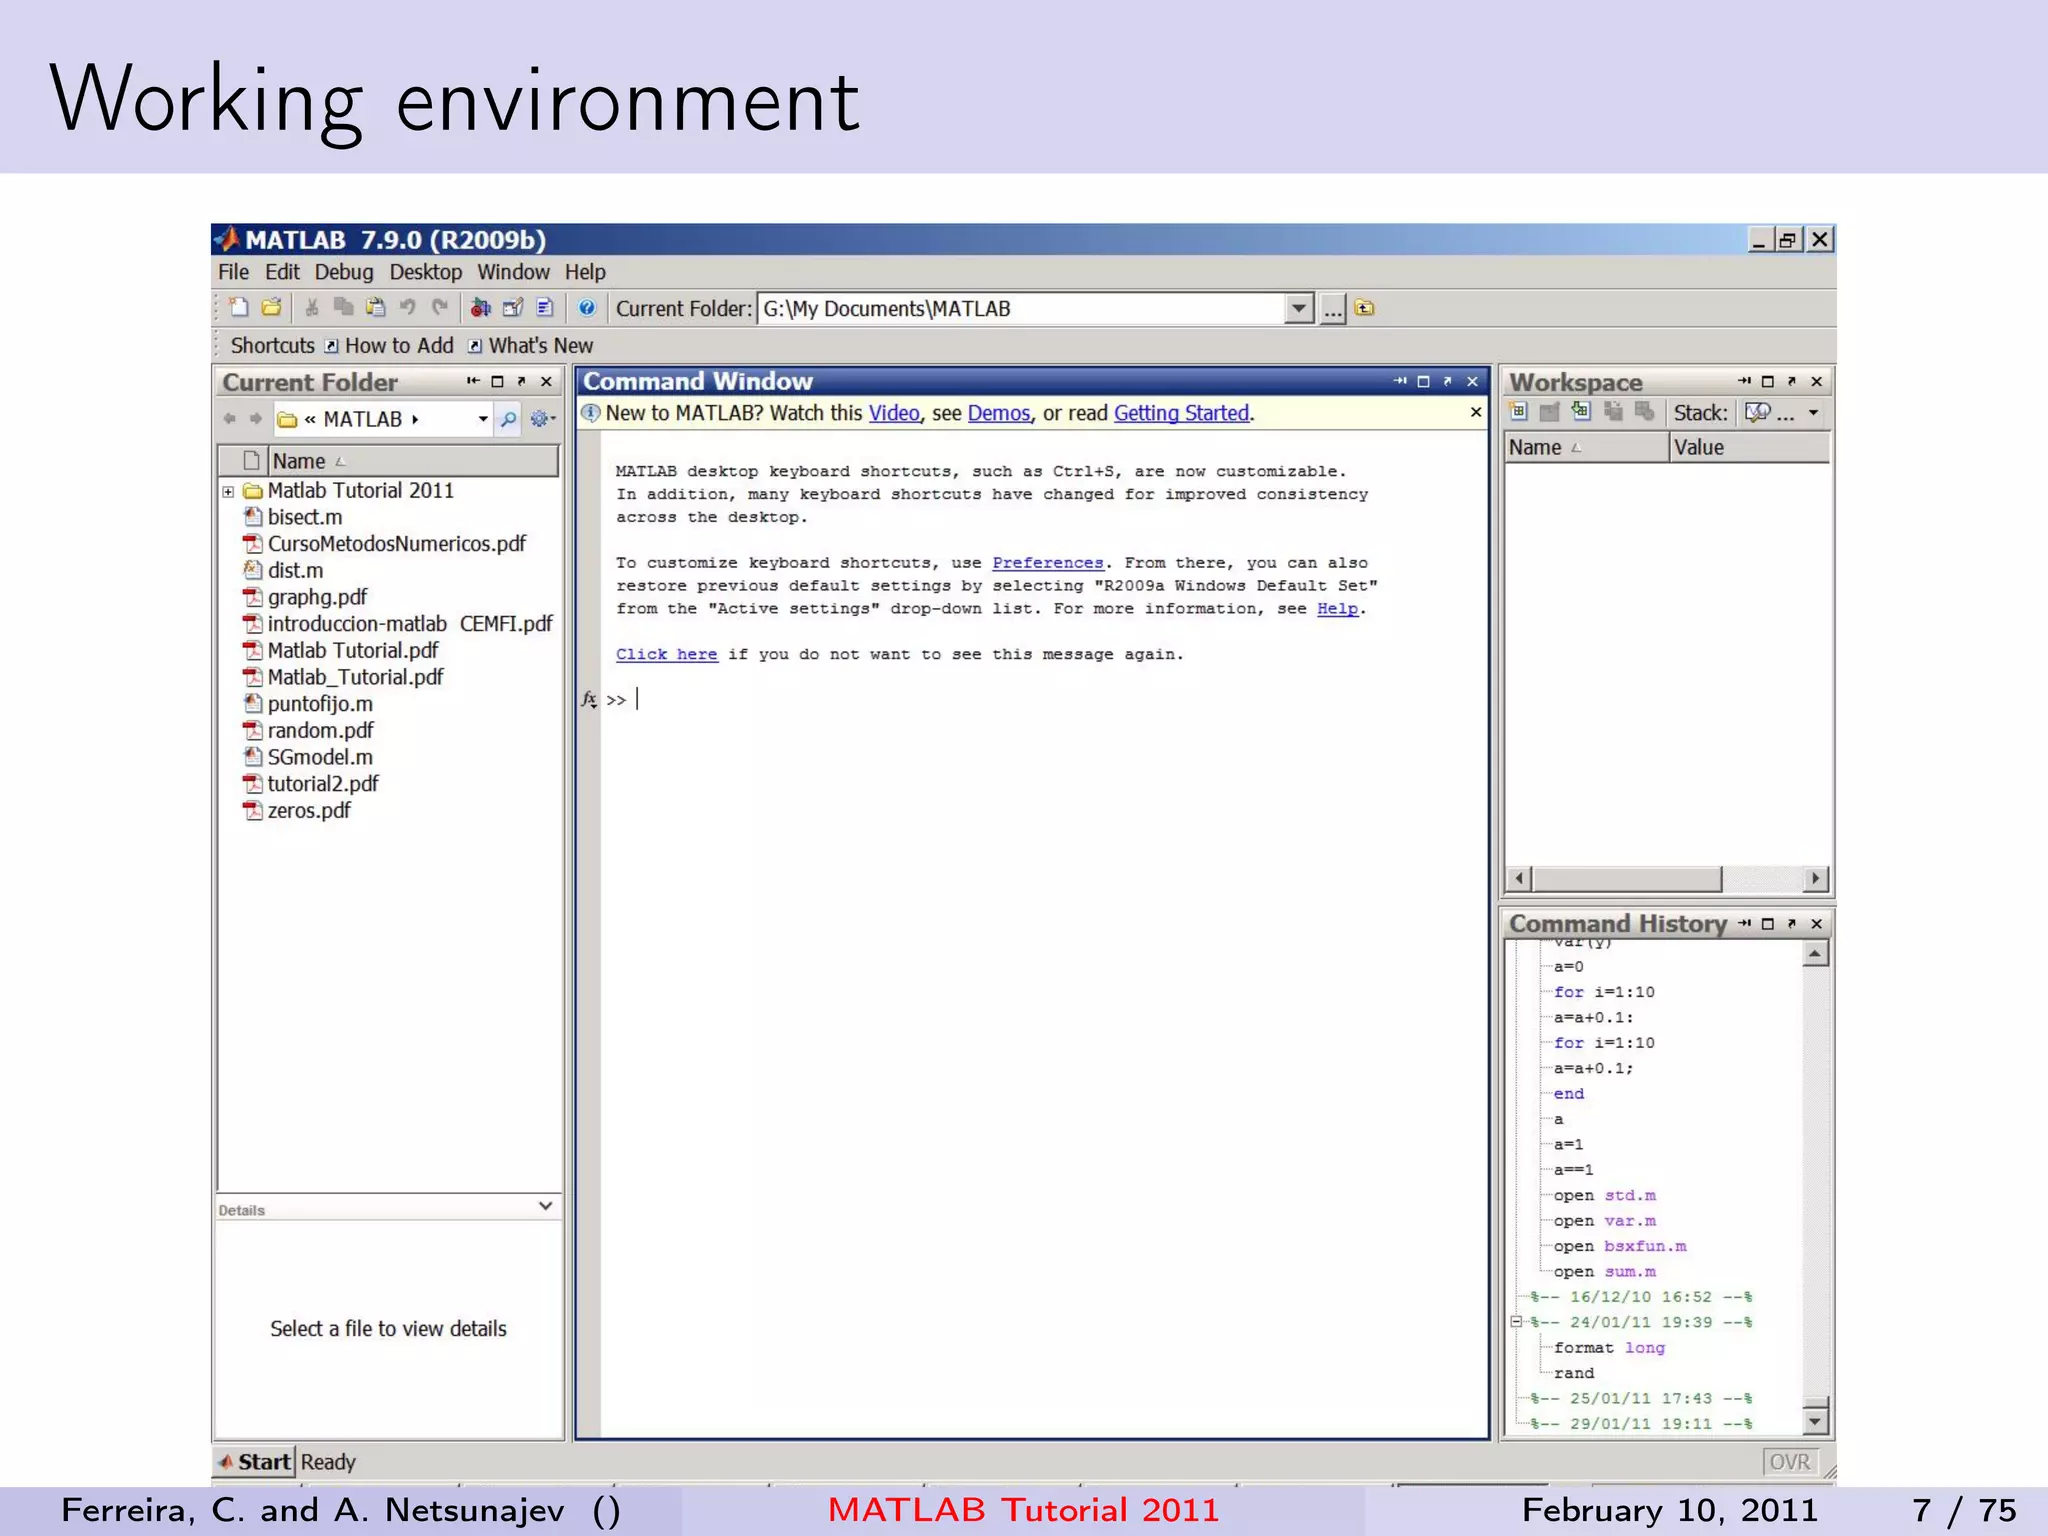Image resolution: width=2048 pixels, height=1536 pixels.
Task: Click the Open File folder icon
Action: (x=271, y=308)
